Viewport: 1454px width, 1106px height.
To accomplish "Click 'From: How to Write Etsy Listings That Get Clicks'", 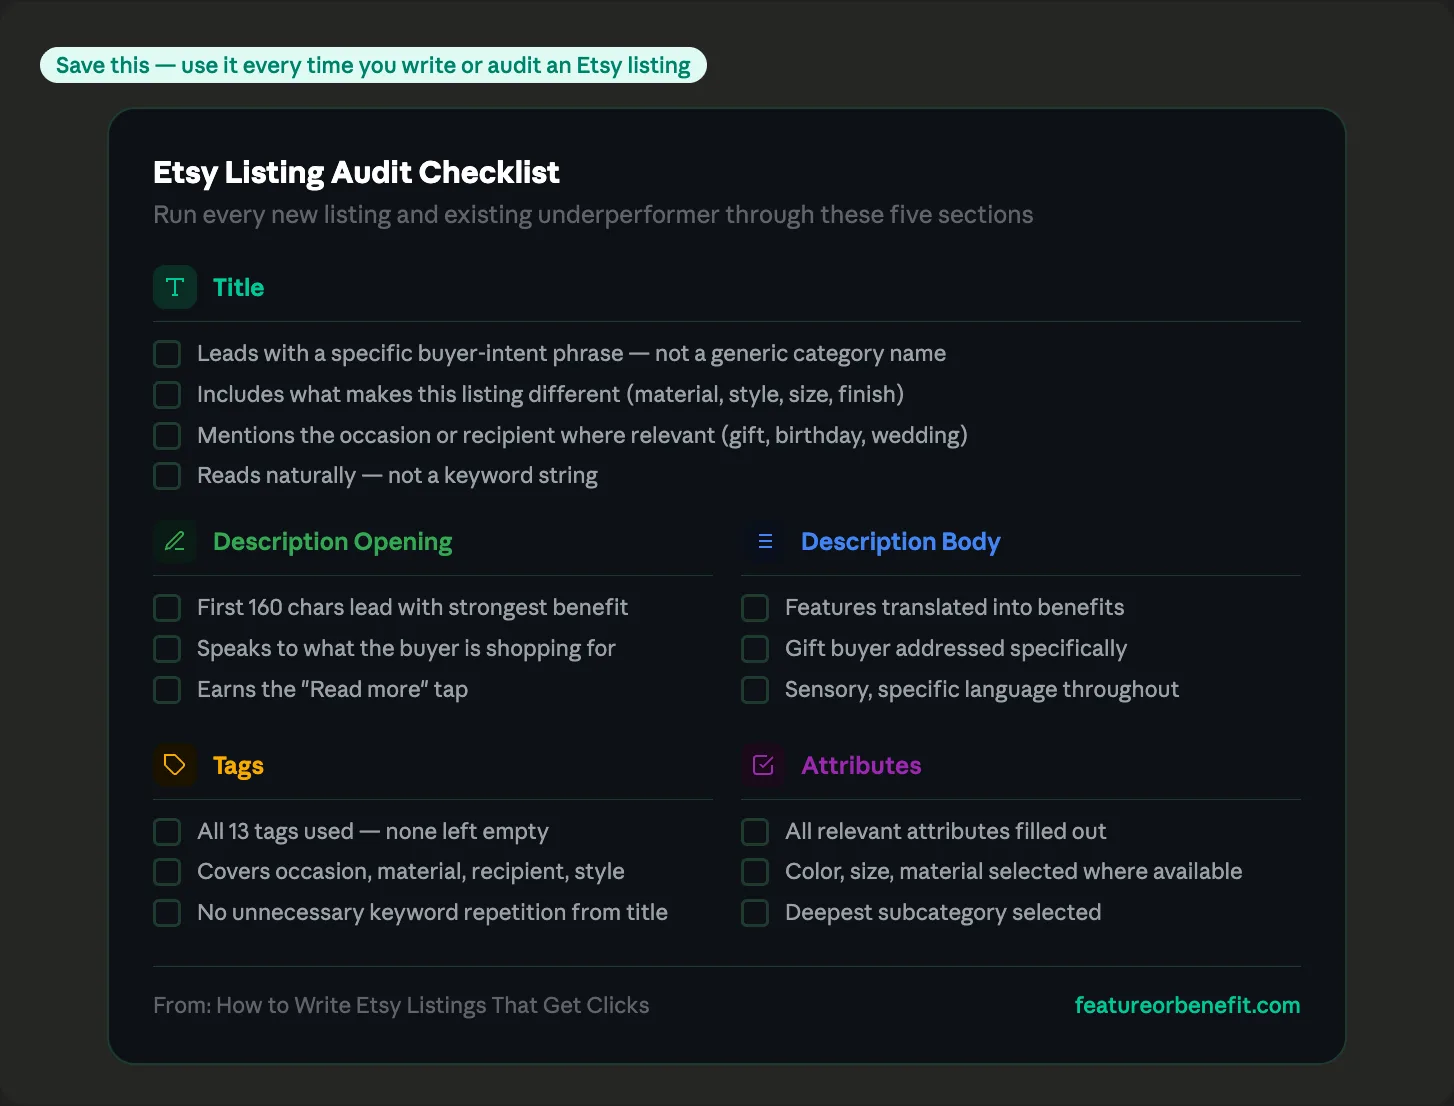I will click(x=401, y=1005).
